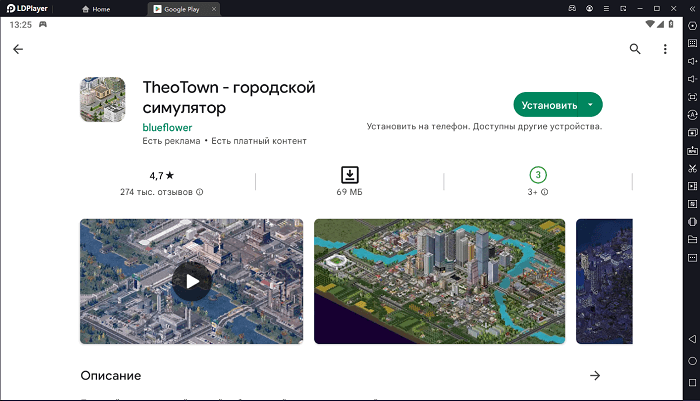The width and height of the screenshot is (700, 401).
Task: Click the 4,7 star rating
Action: point(162,176)
